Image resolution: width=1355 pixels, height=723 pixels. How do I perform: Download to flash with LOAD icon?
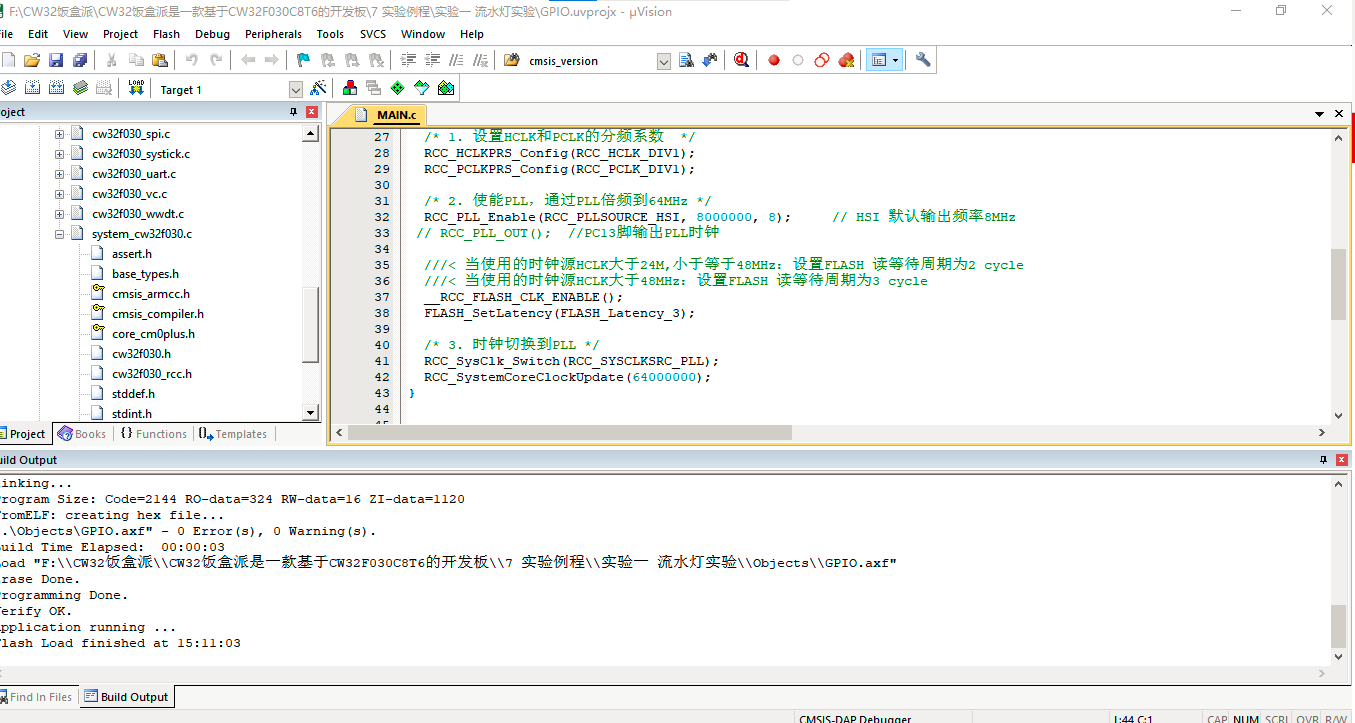[x=136, y=88]
